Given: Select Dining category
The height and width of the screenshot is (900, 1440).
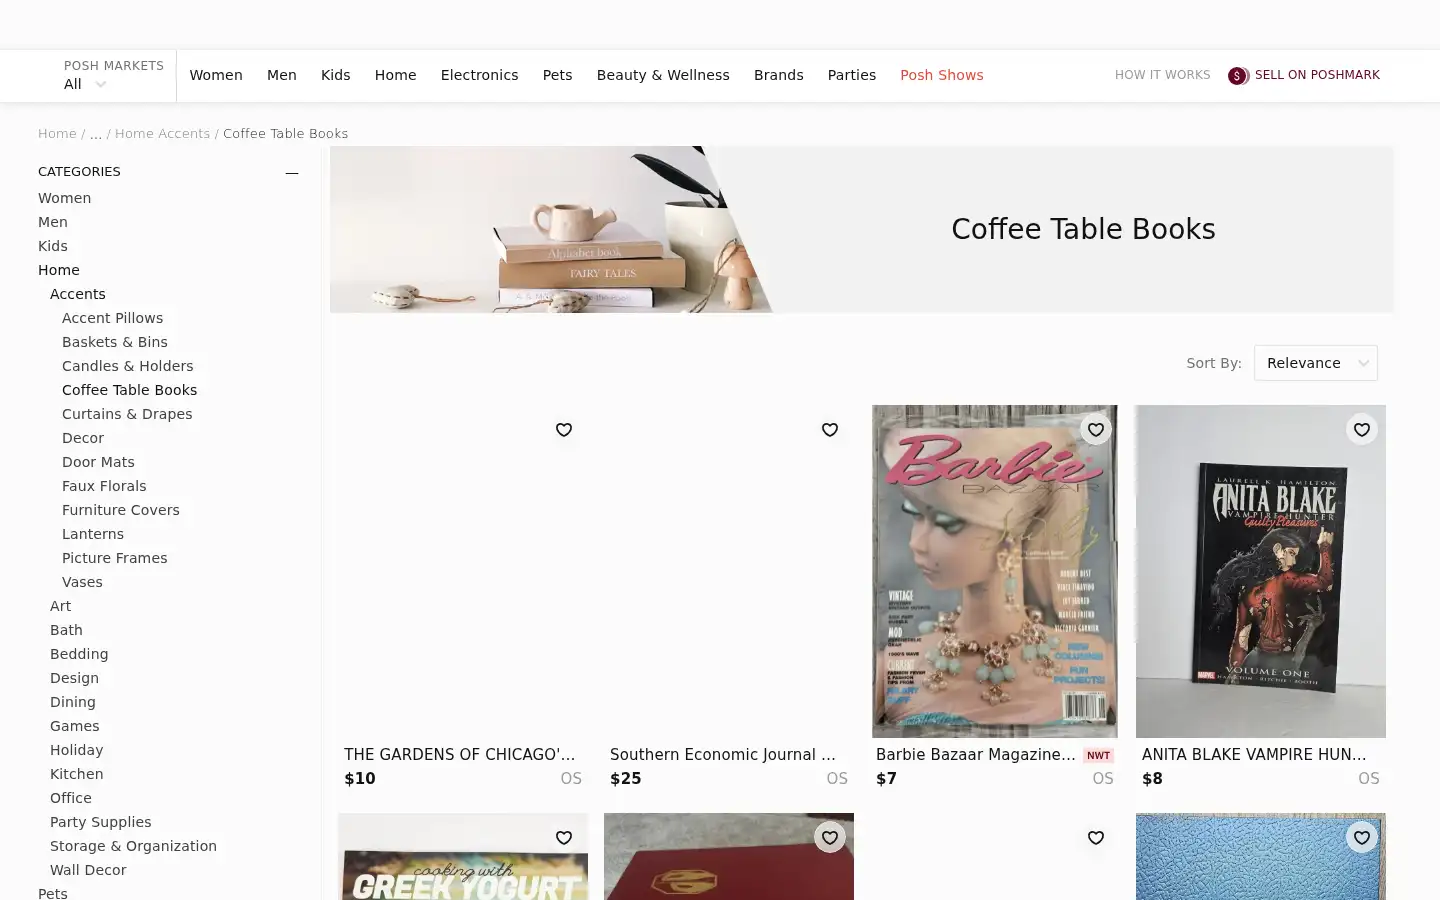Looking at the screenshot, I should (73, 702).
